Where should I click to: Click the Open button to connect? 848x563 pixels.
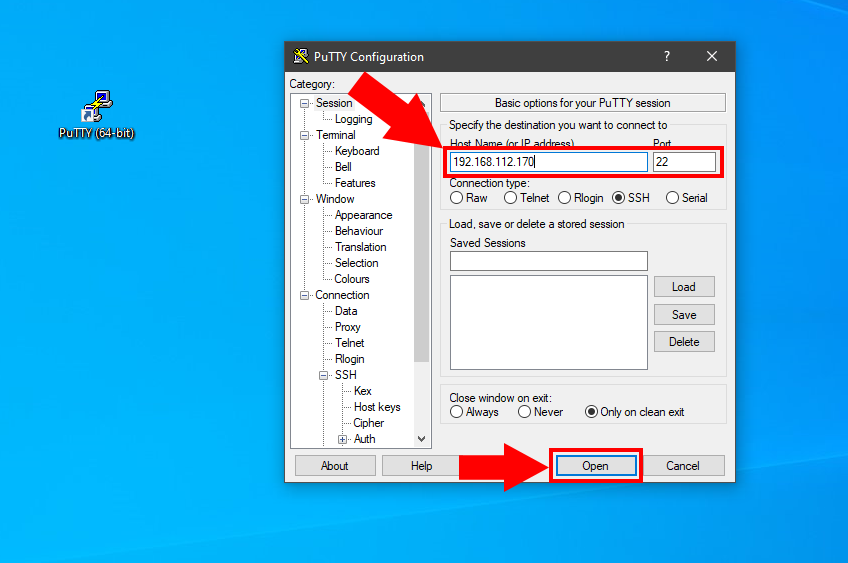595,466
